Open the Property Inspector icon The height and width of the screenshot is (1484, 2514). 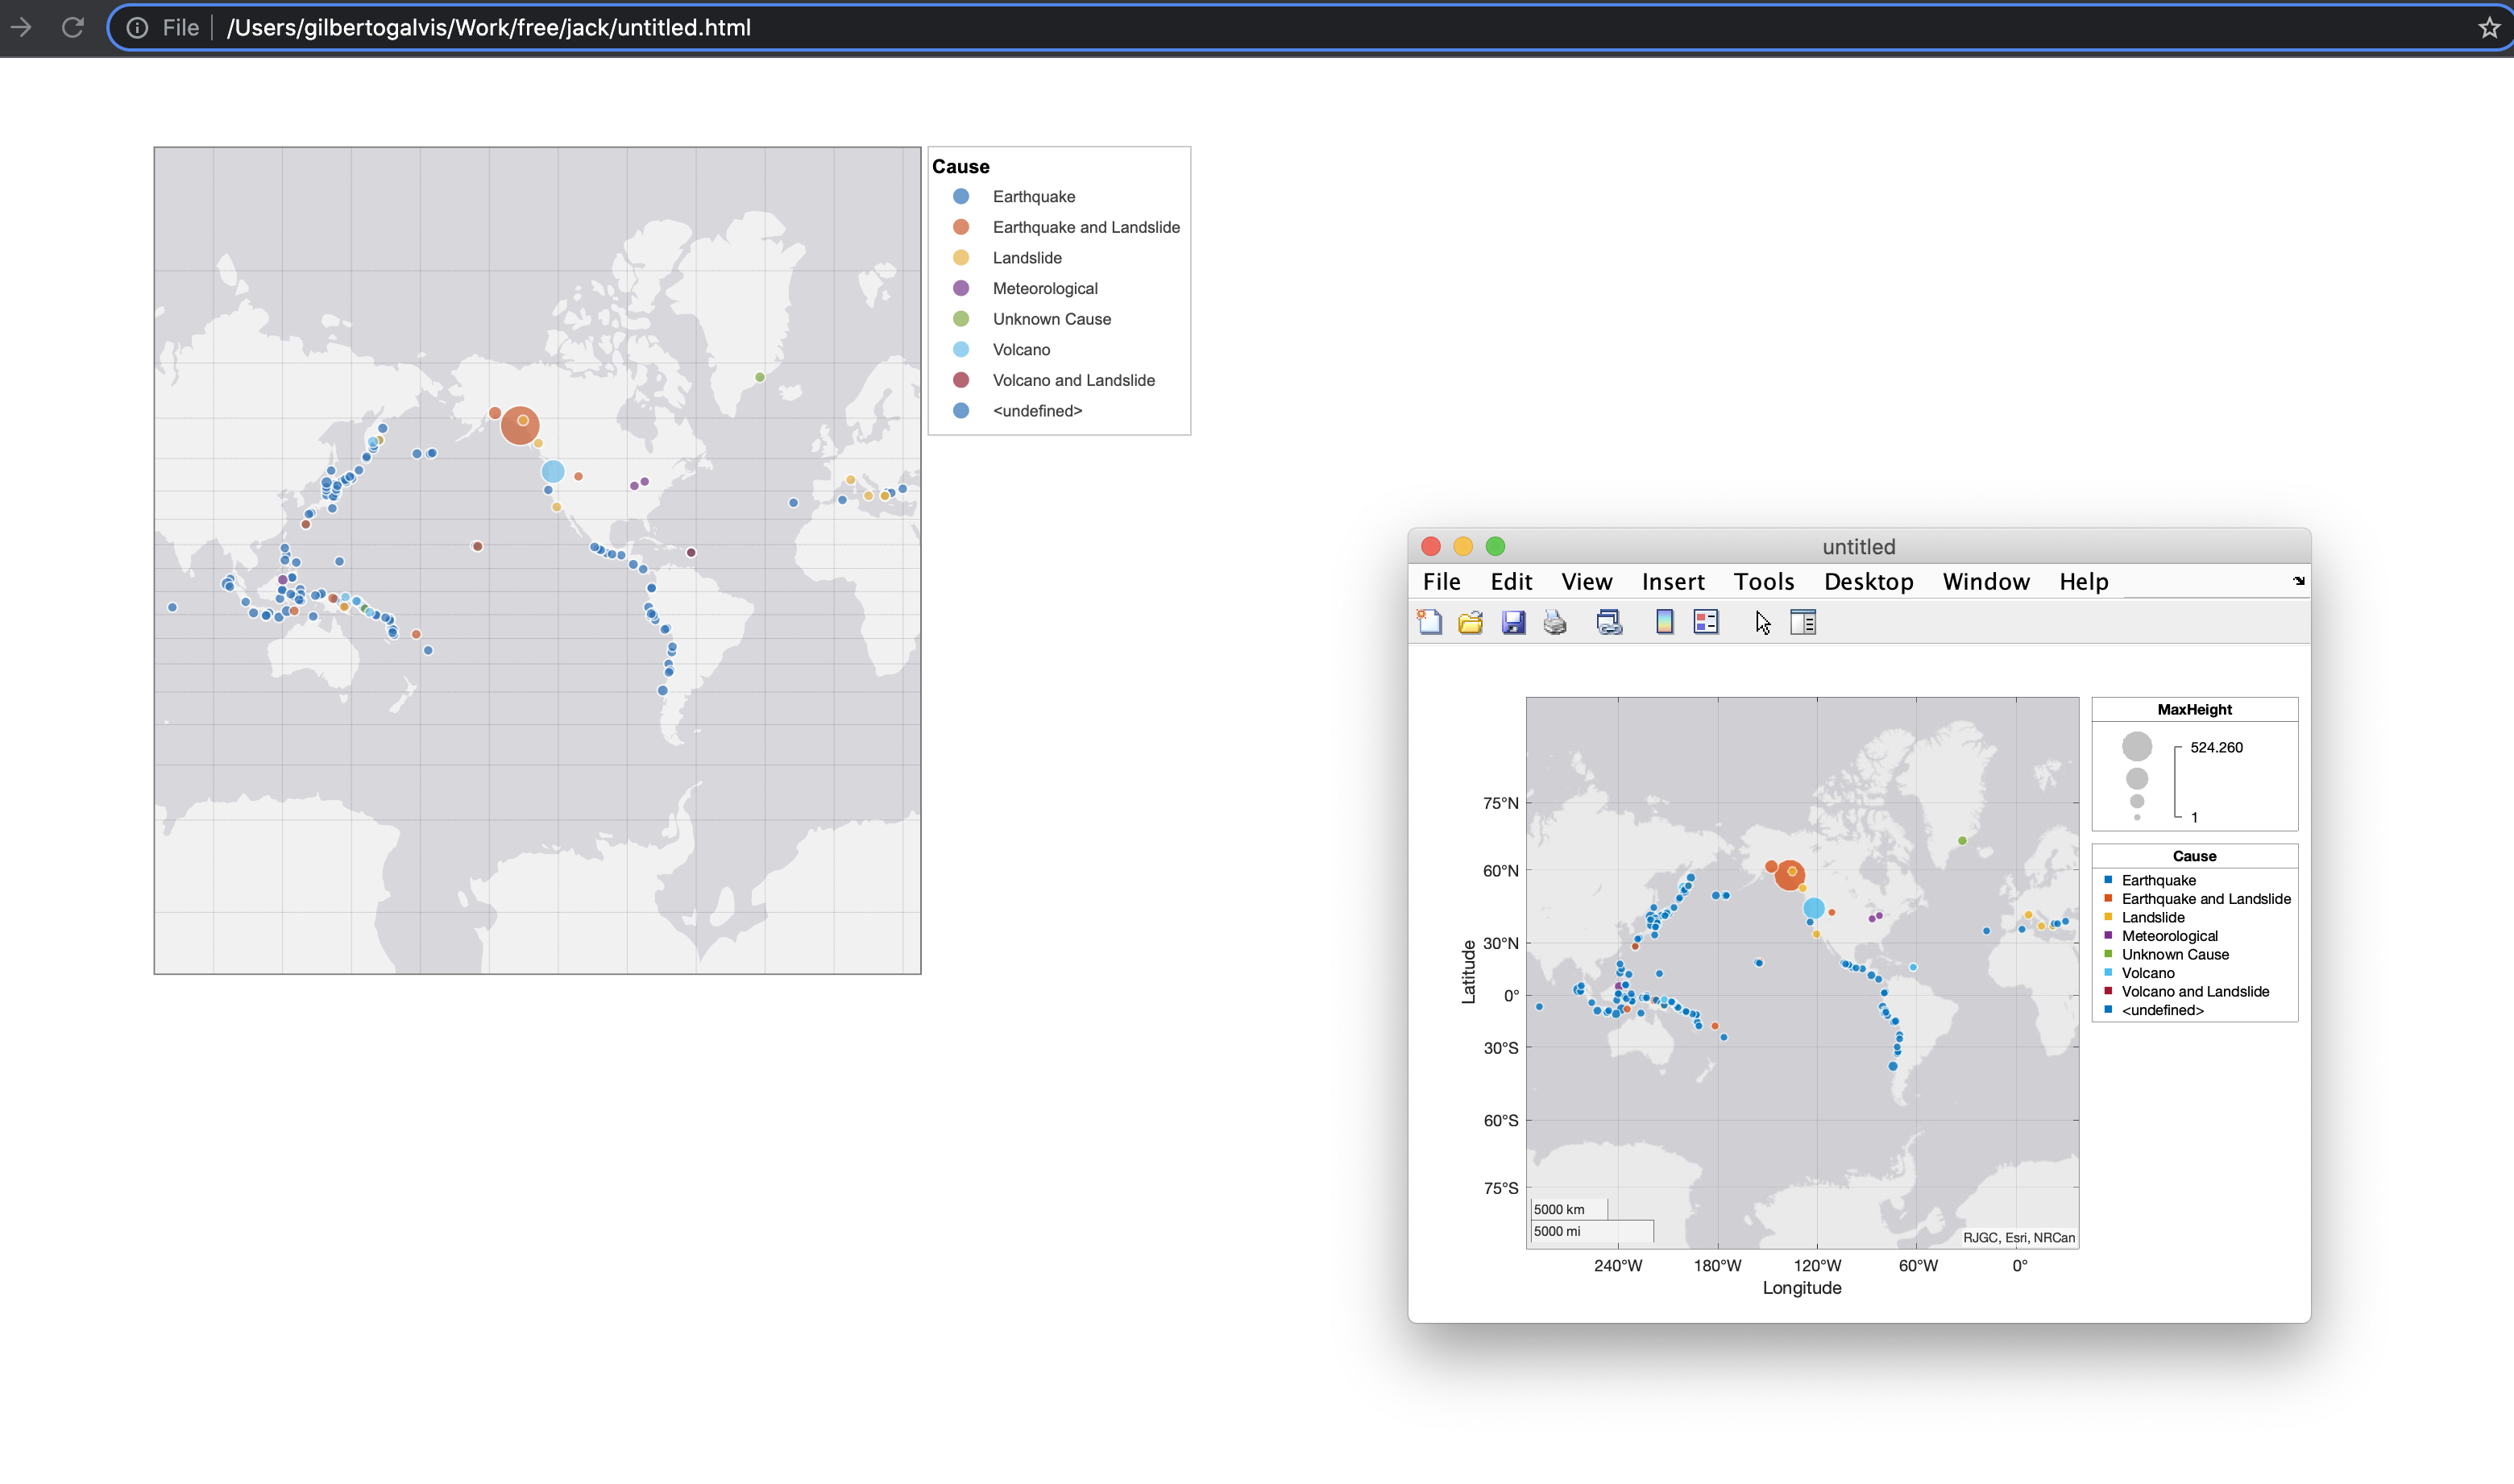(1803, 622)
